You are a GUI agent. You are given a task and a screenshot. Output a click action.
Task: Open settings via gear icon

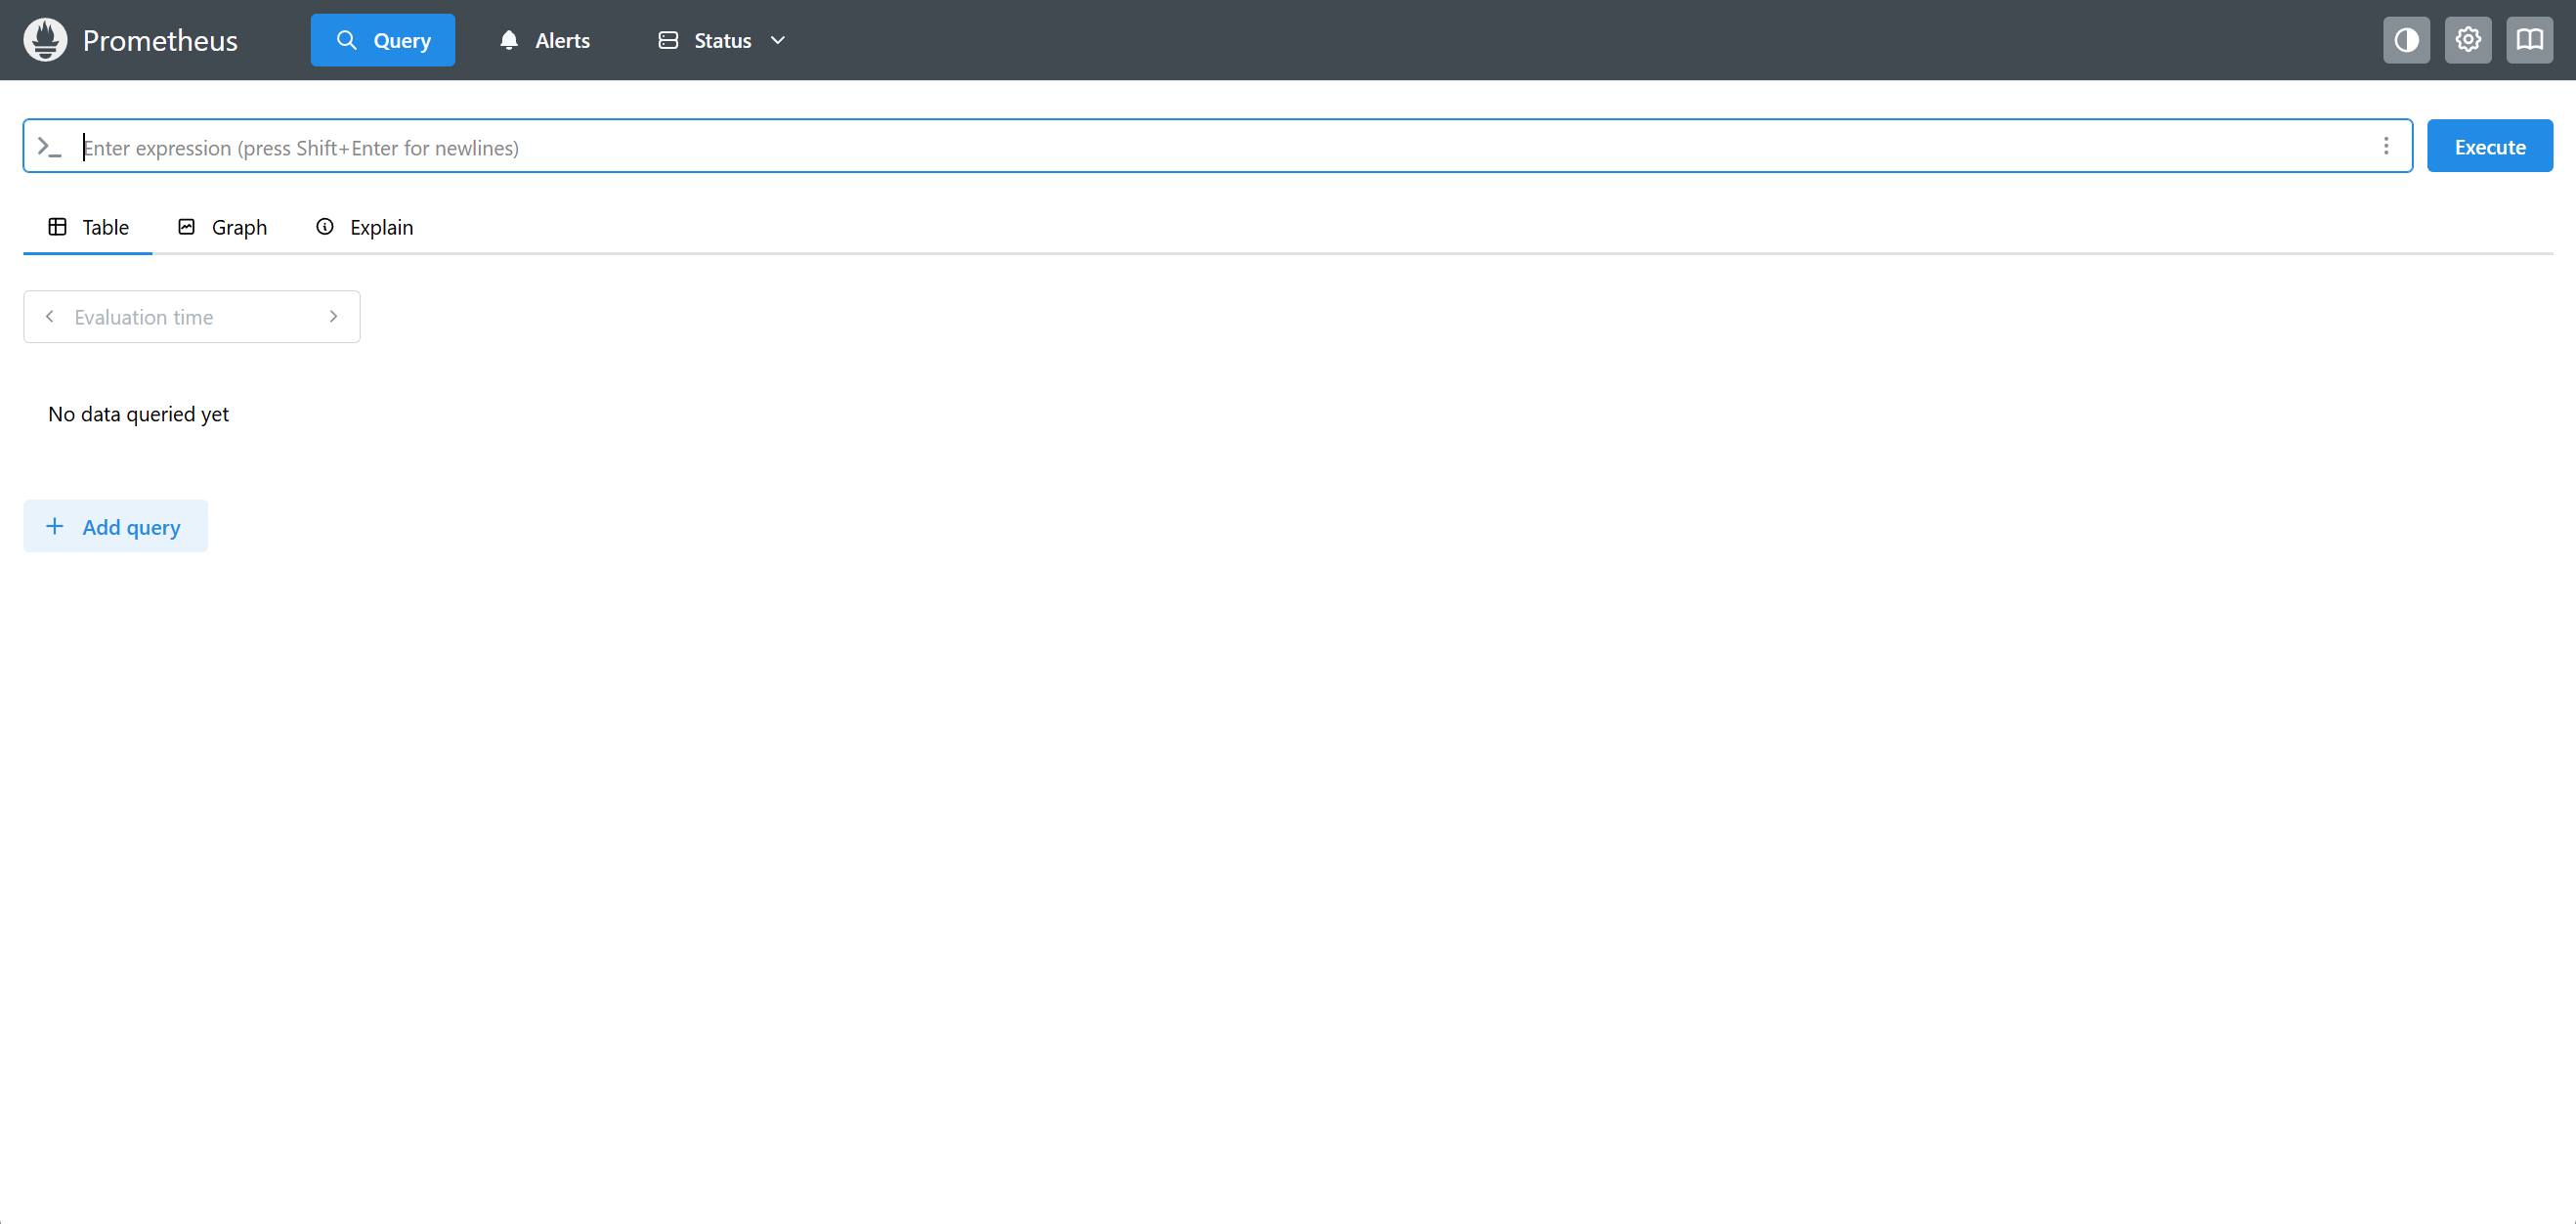(2468, 40)
